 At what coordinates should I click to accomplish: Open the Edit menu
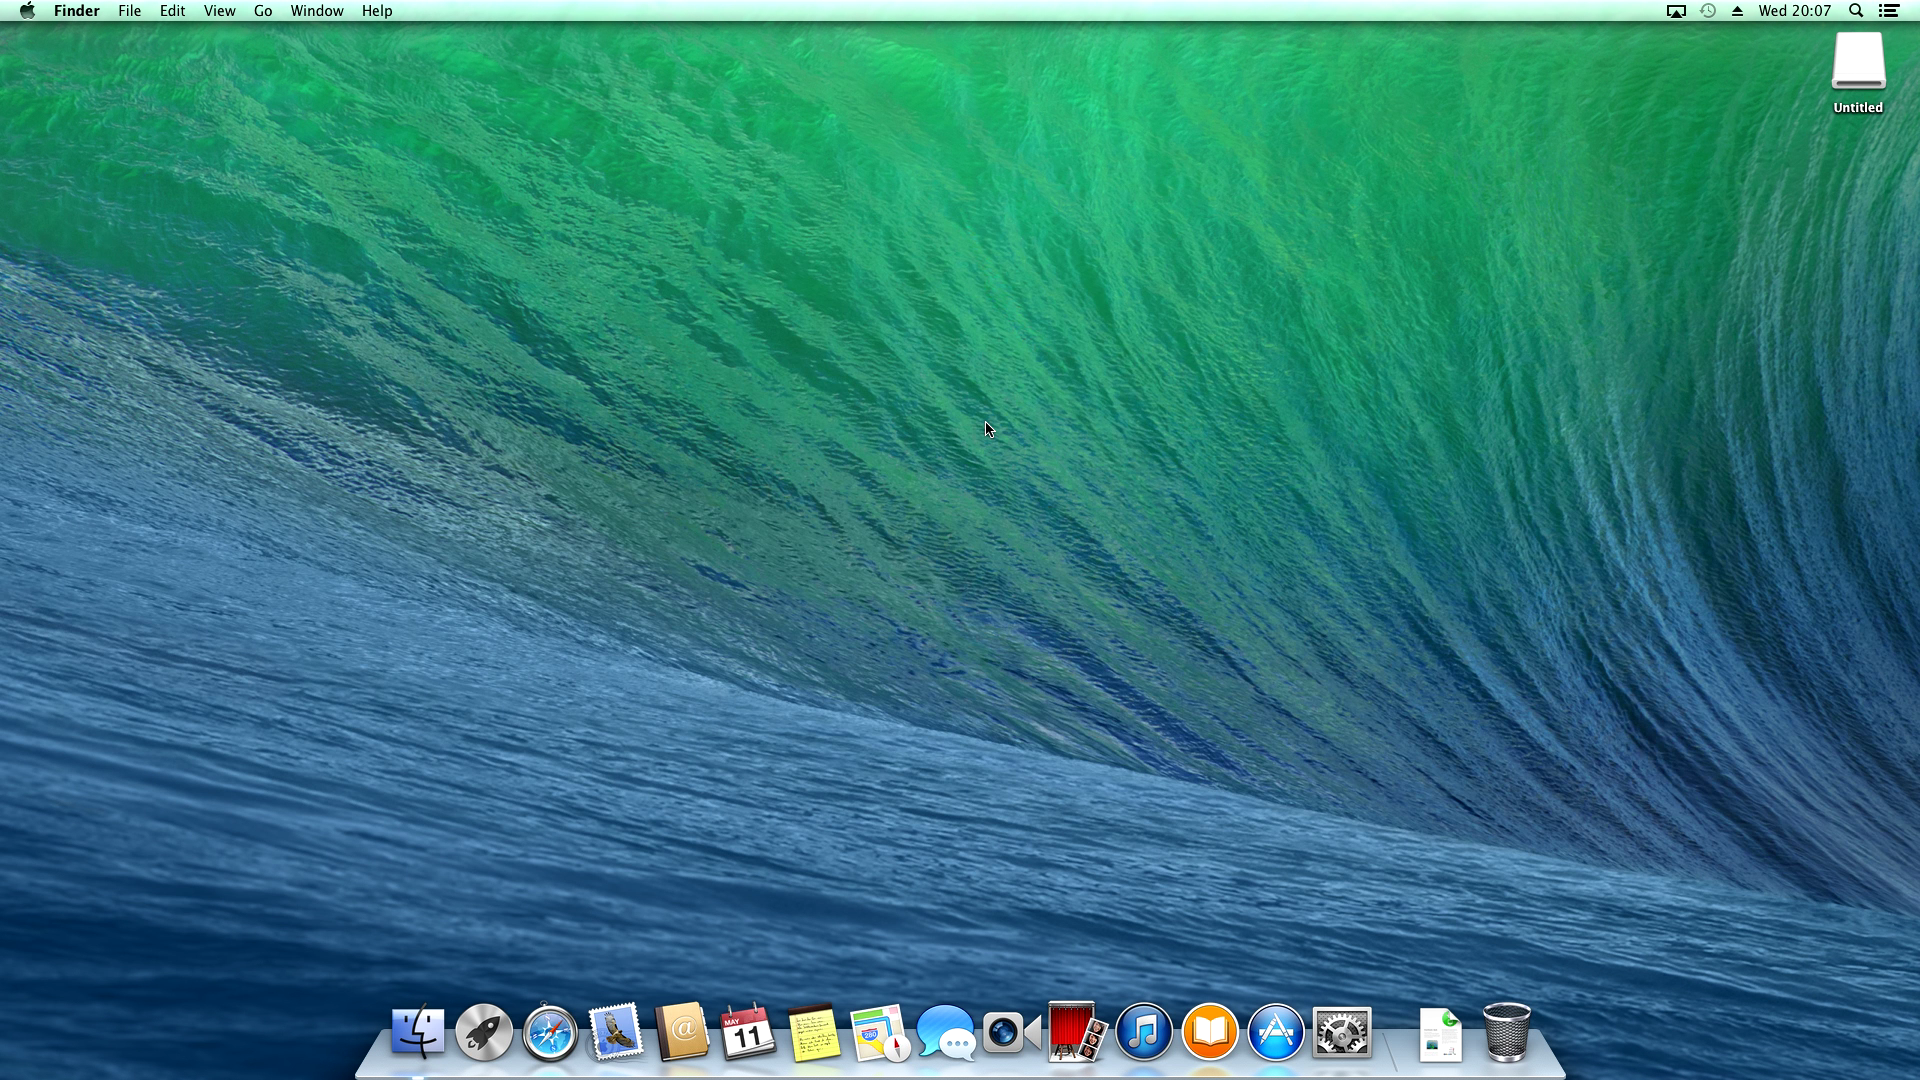click(x=172, y=11)
